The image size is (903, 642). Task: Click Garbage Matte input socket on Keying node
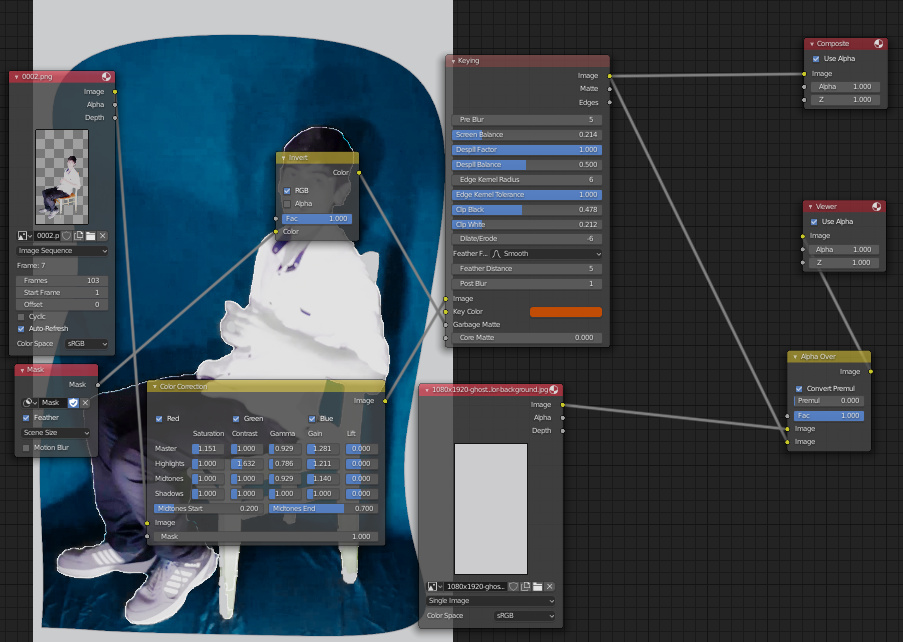(446, 325)
